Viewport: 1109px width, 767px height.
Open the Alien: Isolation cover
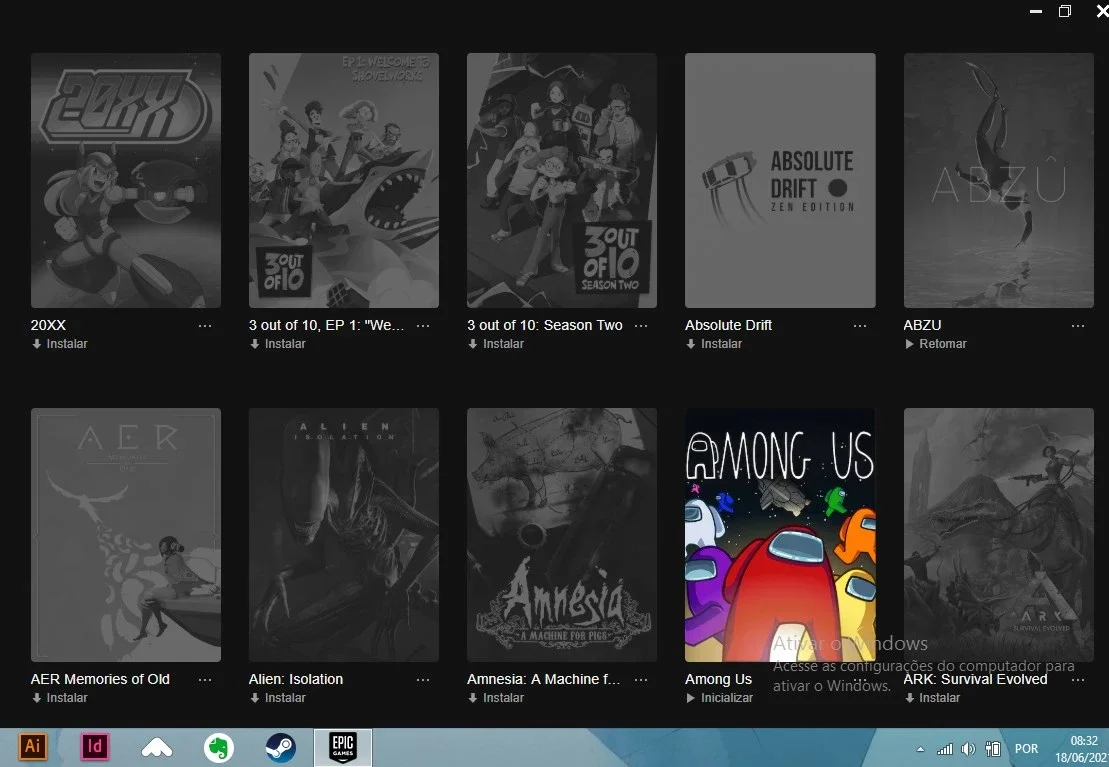[x=344, y=535]
